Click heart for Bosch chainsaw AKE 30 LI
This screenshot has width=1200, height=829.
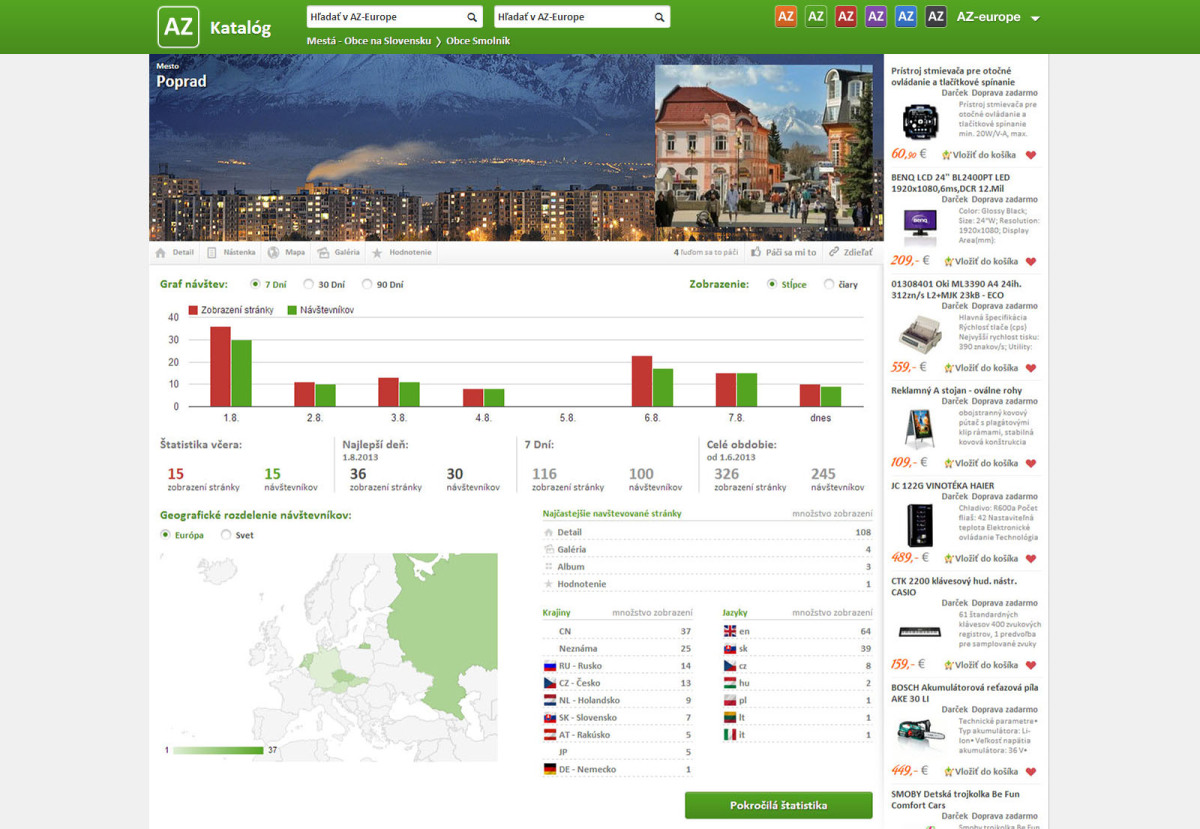click(1031, 772)
